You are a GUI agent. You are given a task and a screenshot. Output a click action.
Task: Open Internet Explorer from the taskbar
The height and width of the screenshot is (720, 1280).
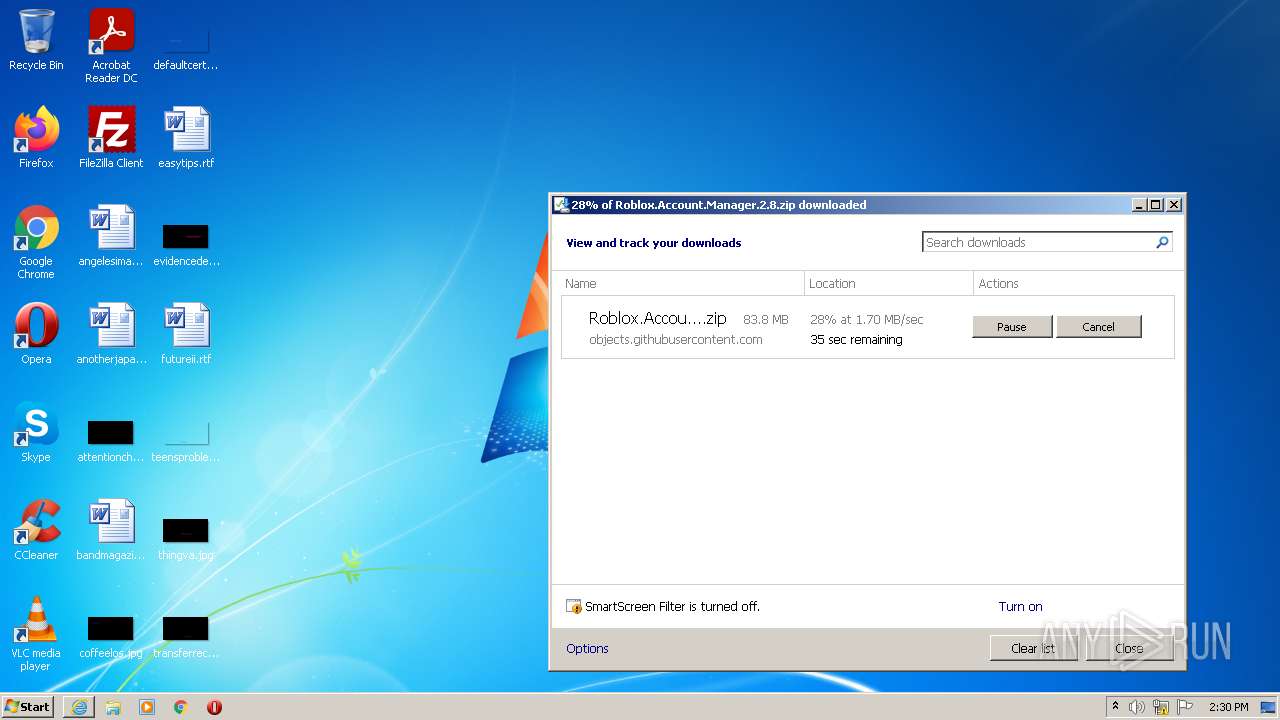[x=79, y=707]
